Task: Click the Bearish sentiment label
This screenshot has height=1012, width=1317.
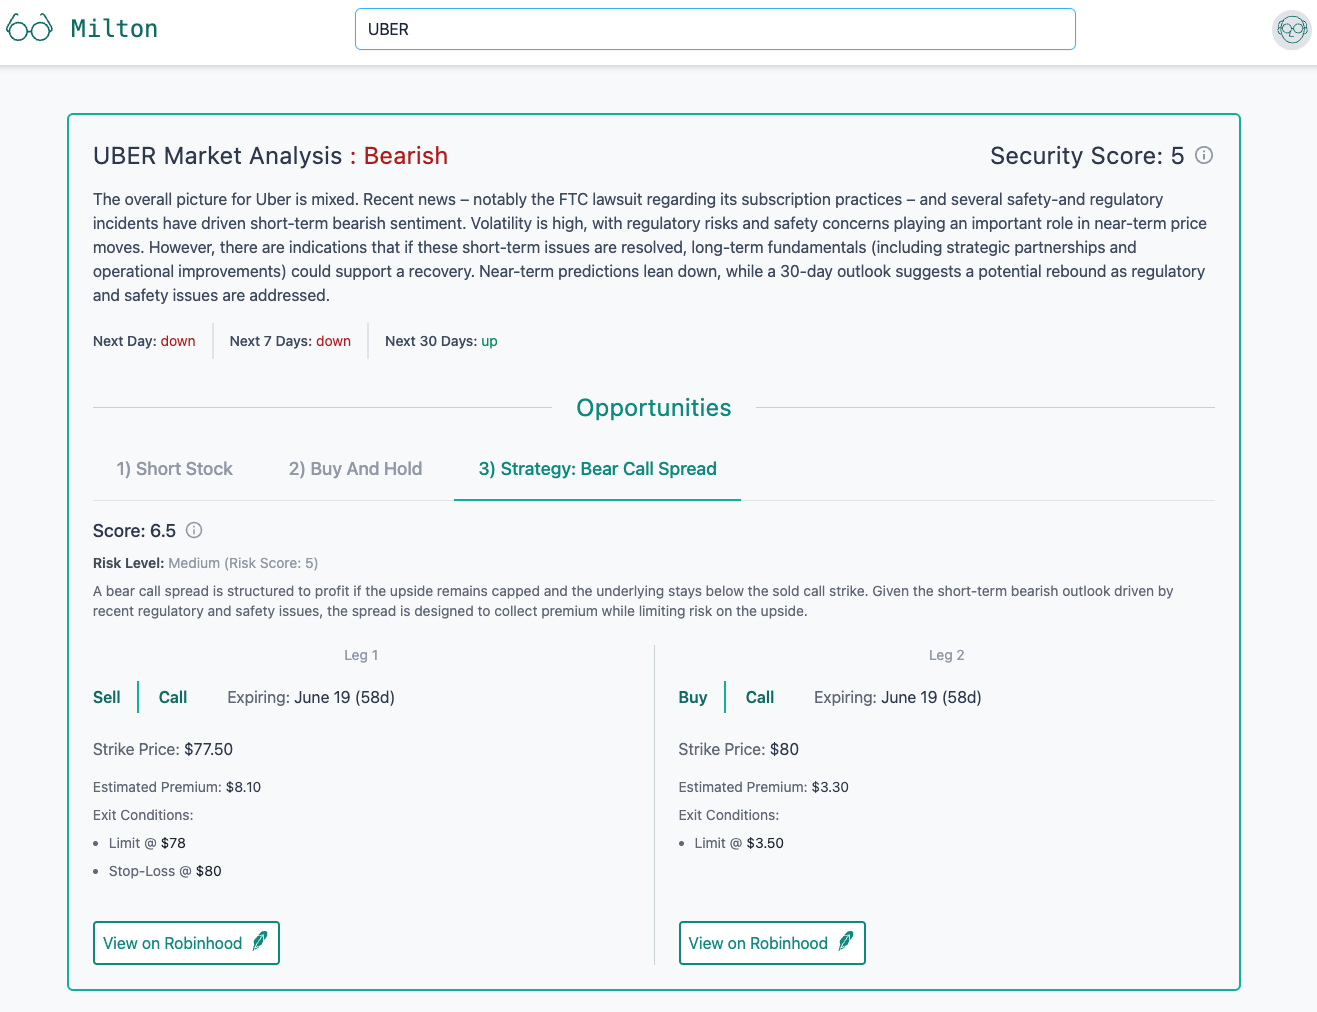Action: [405, 156]
